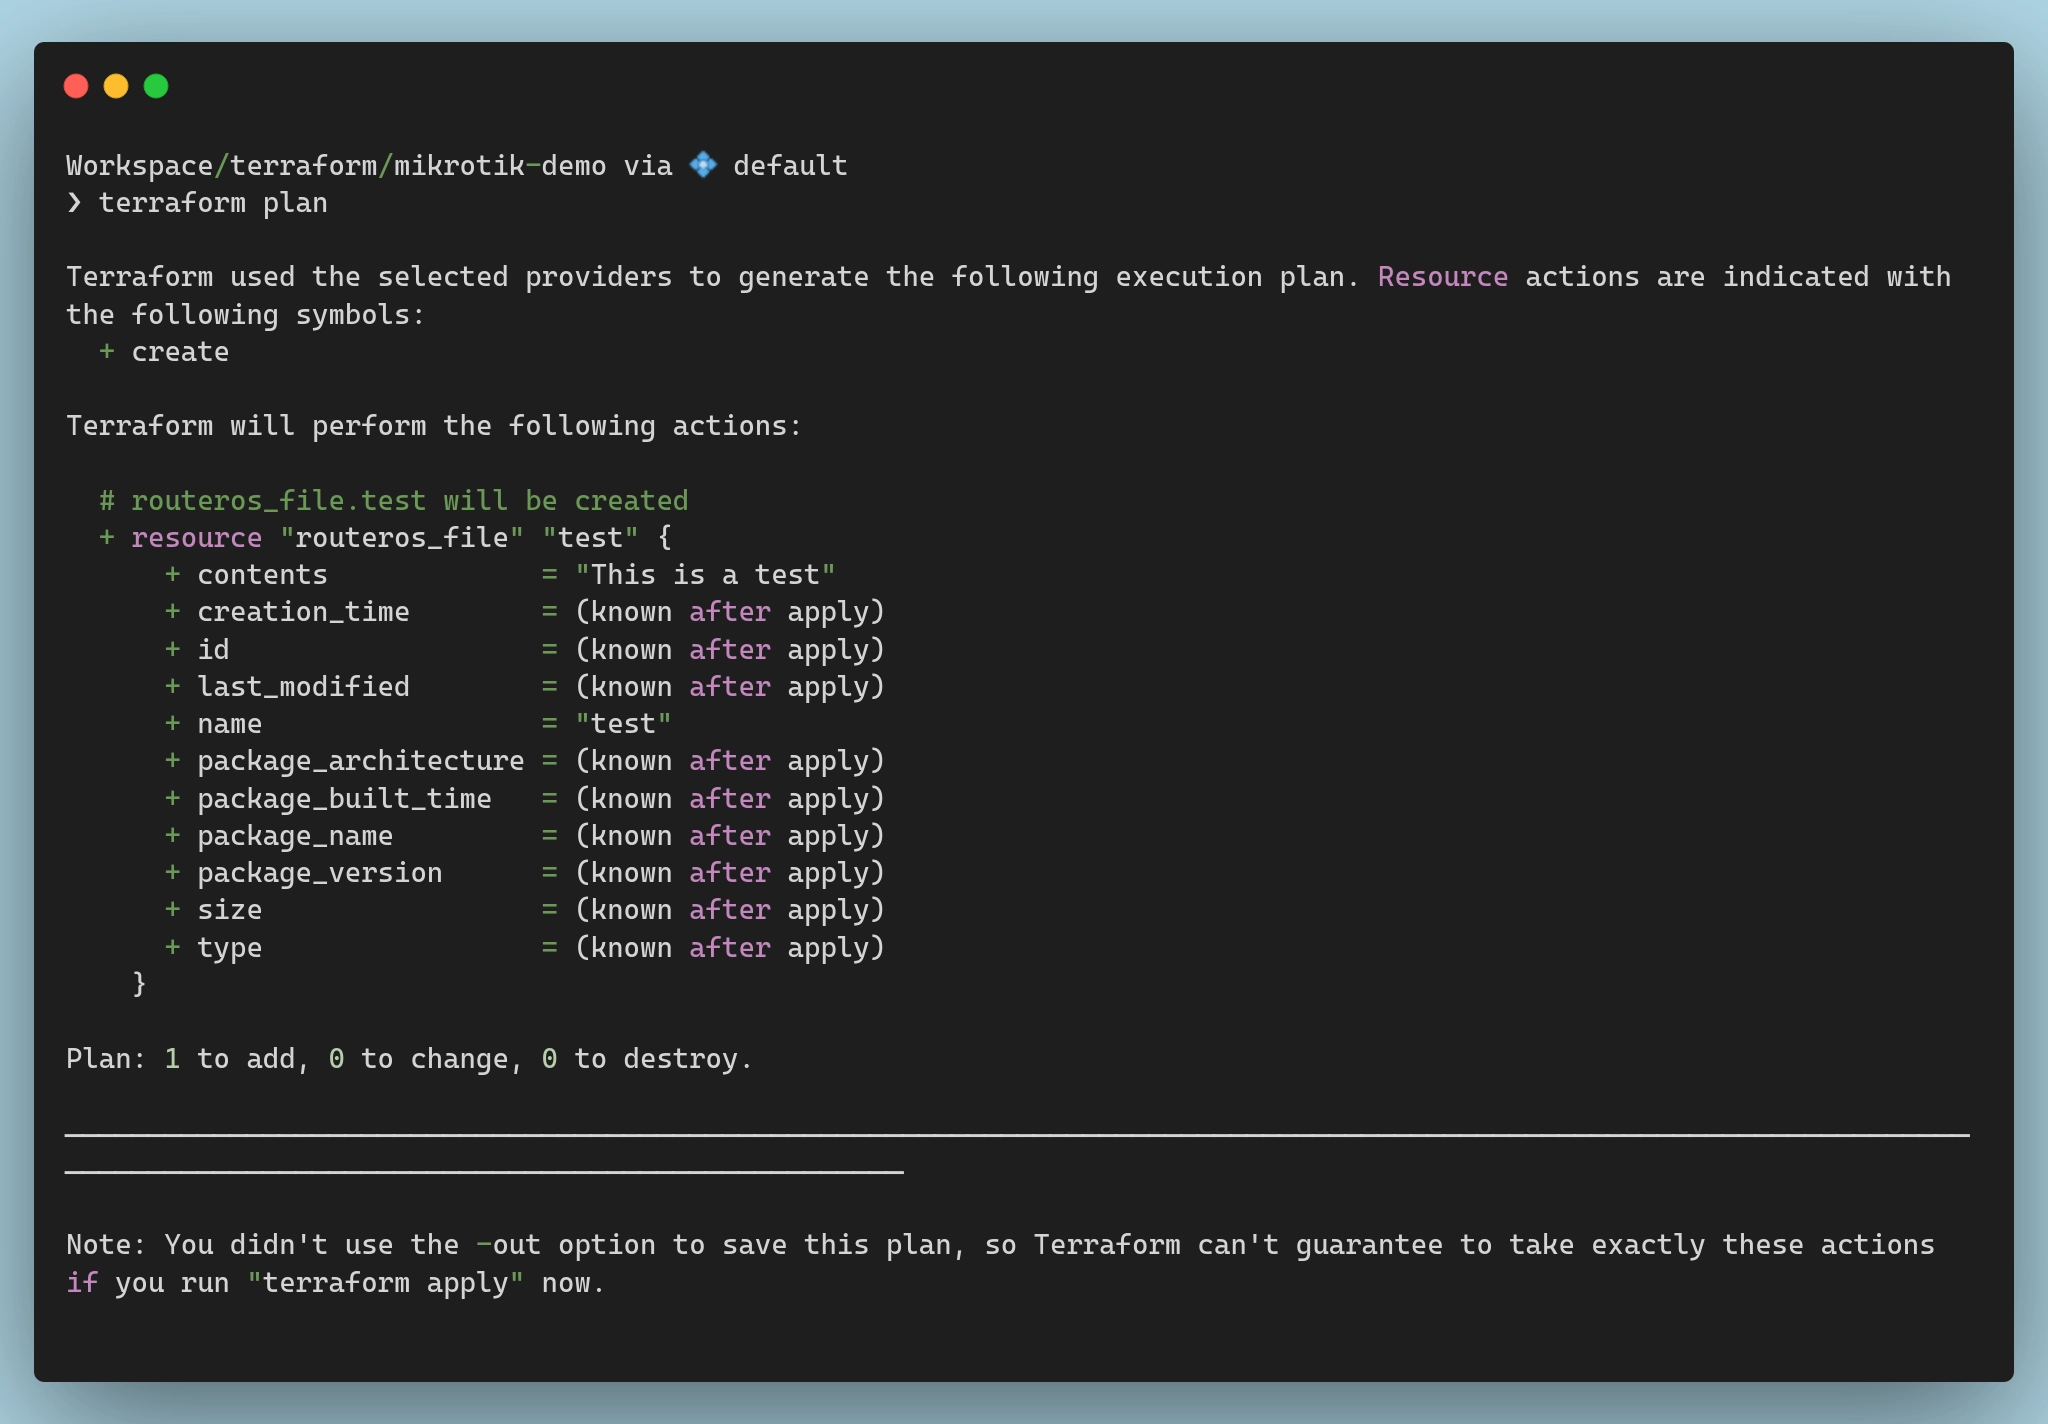This screenshot has width=2048, height=1424.
Task: Click the green maximize window button
Action: coord(156,86)
